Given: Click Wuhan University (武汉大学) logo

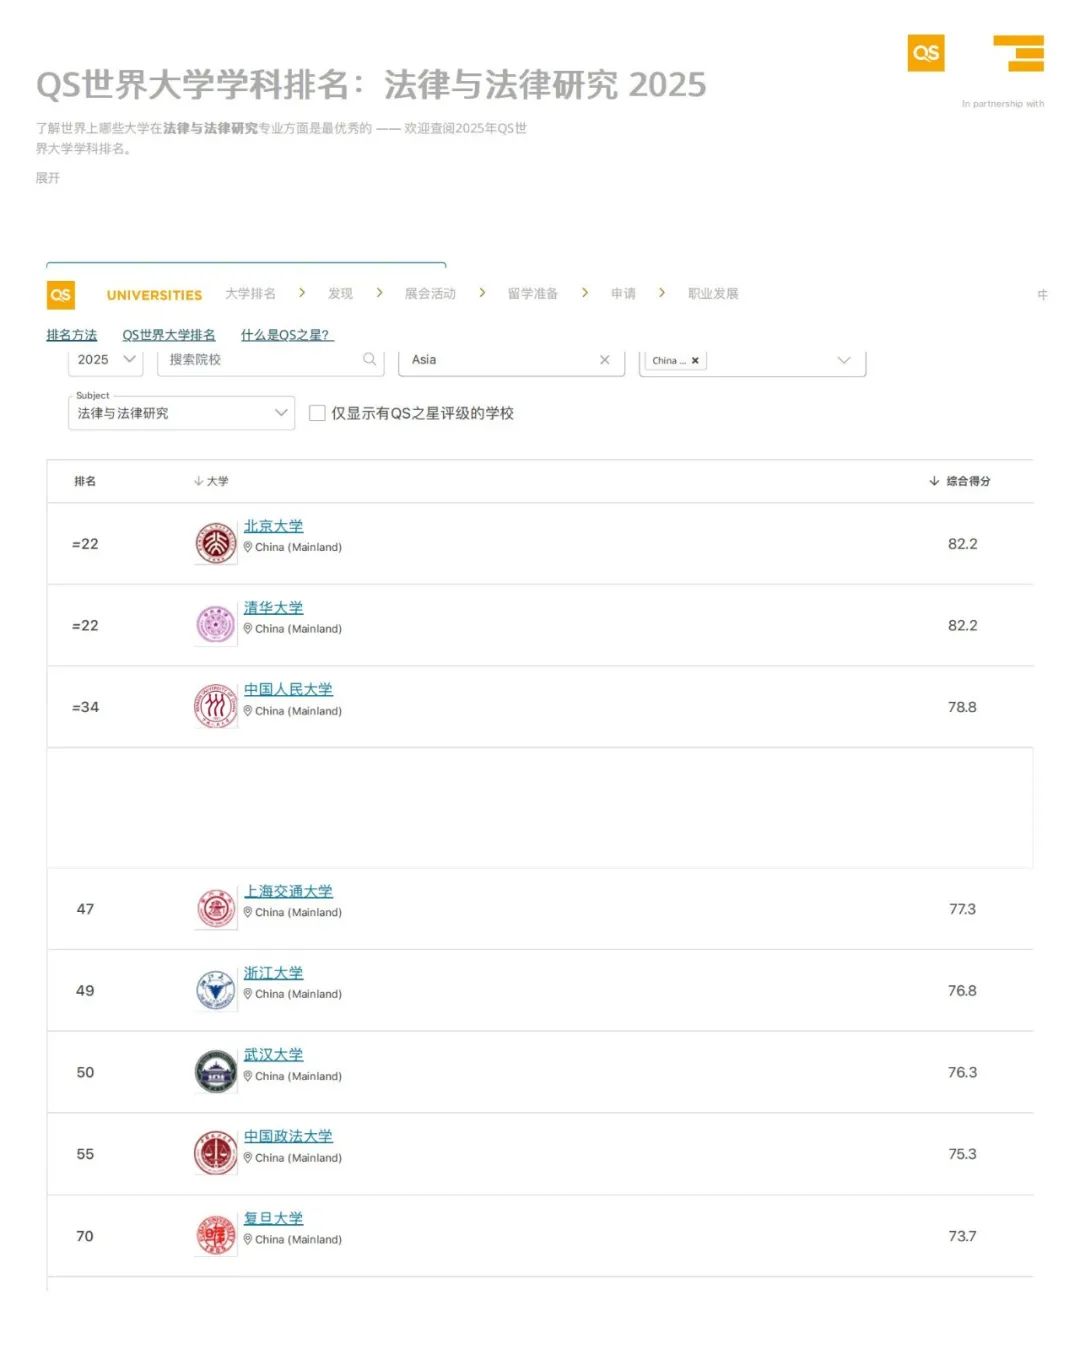Looking at the screenshot, I should tap(215, 1072).
